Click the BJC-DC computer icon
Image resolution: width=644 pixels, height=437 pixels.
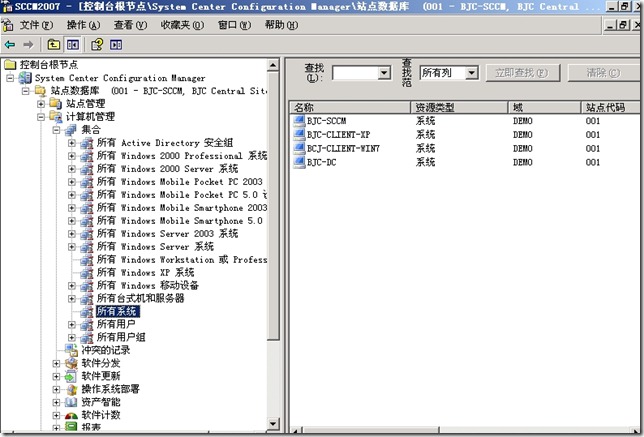click(x=299, y=162)
